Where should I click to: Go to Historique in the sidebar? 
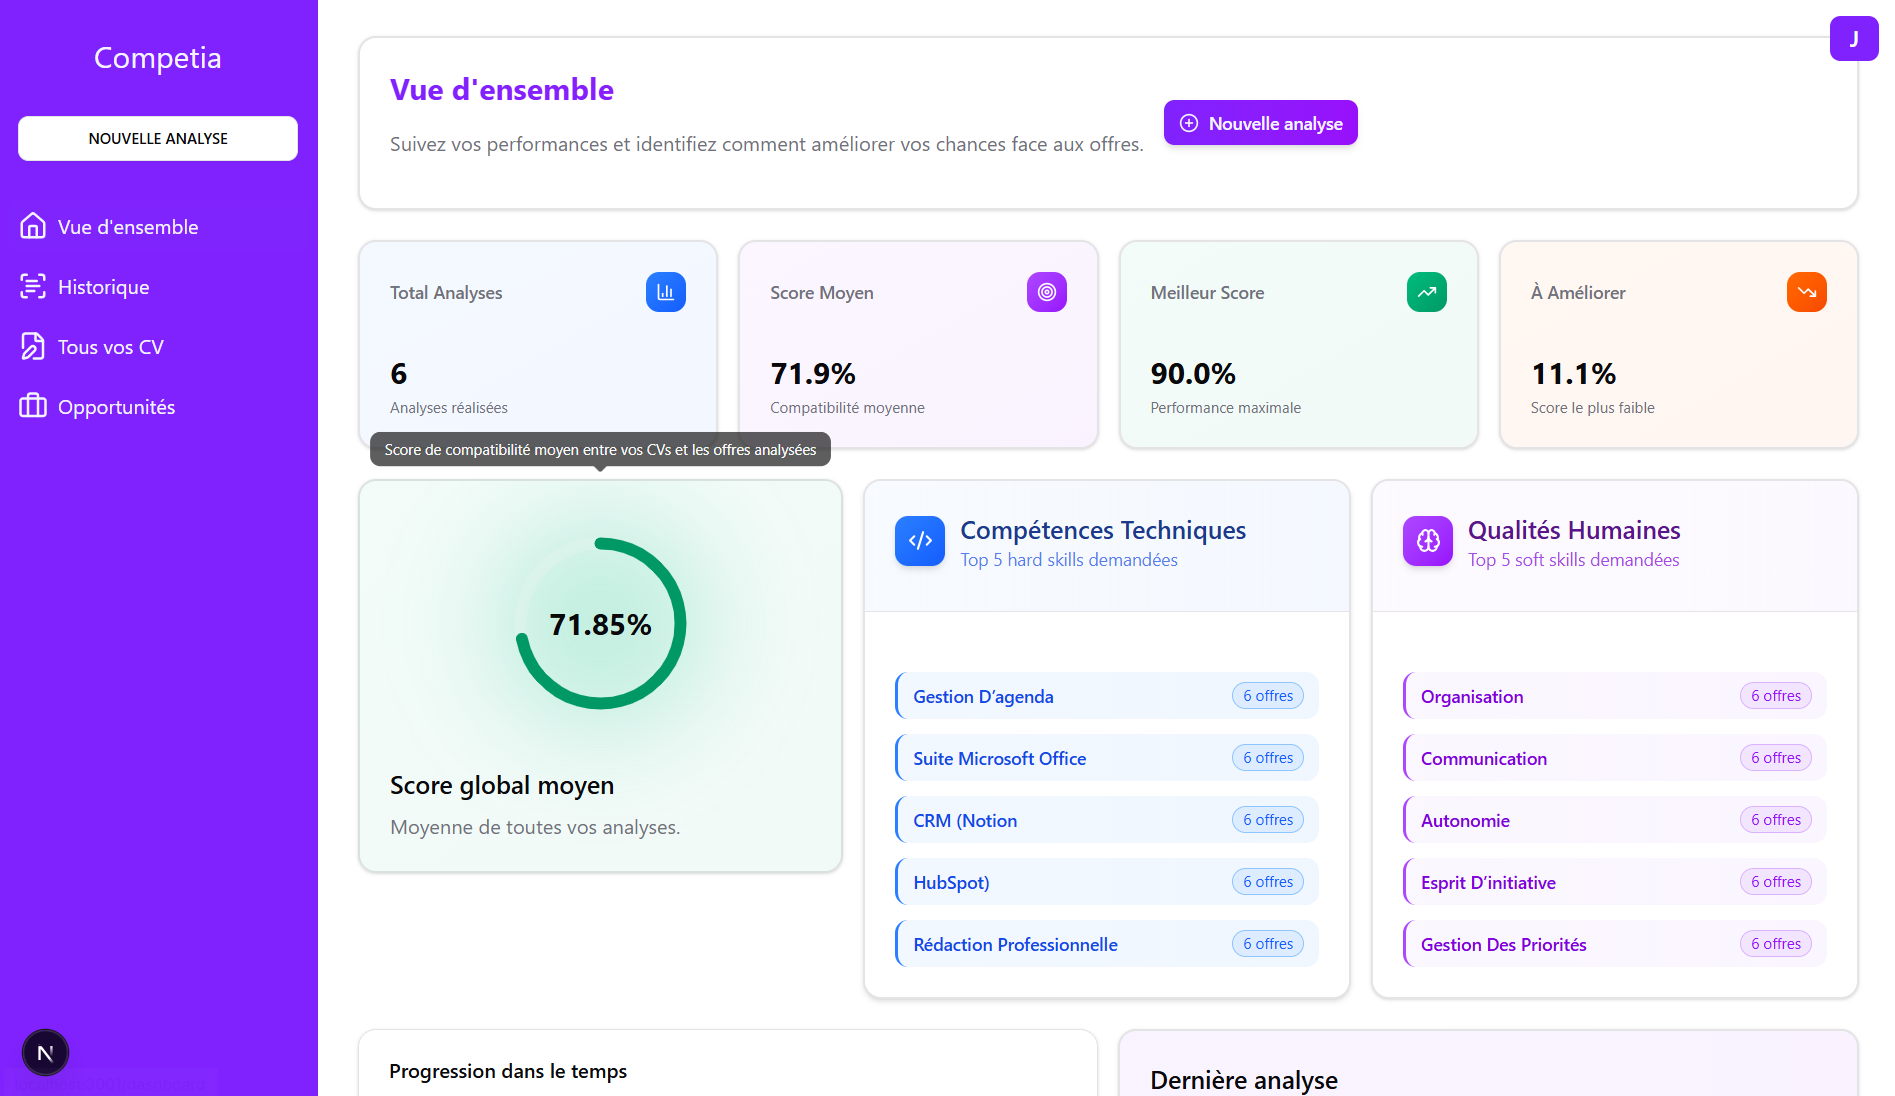[103, 287]
